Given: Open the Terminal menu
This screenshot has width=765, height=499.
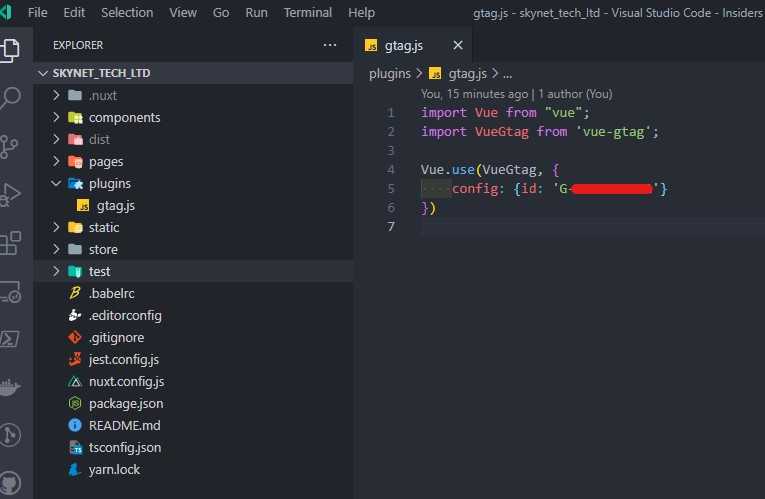Looking at the screenshot, I should [308, 12].
